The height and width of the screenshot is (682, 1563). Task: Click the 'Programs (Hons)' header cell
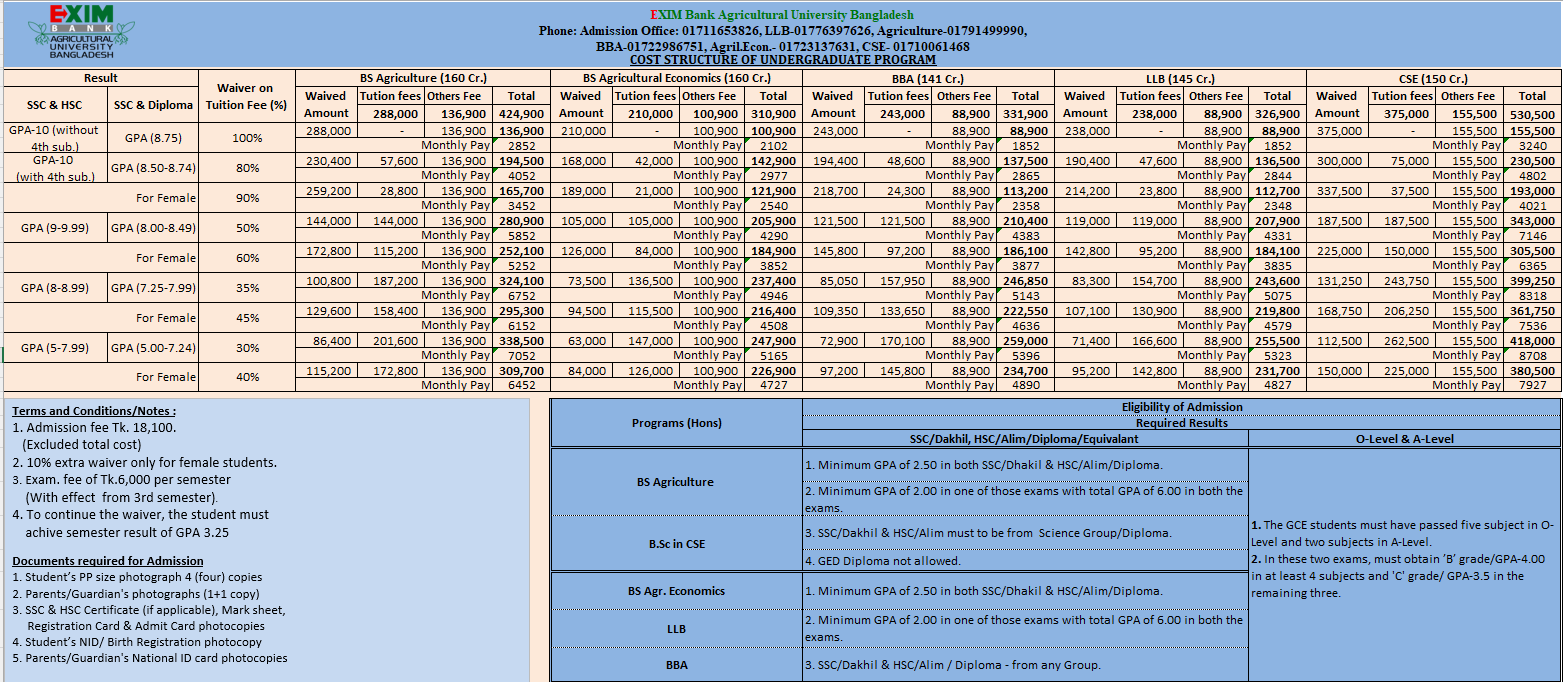(676, 423)
